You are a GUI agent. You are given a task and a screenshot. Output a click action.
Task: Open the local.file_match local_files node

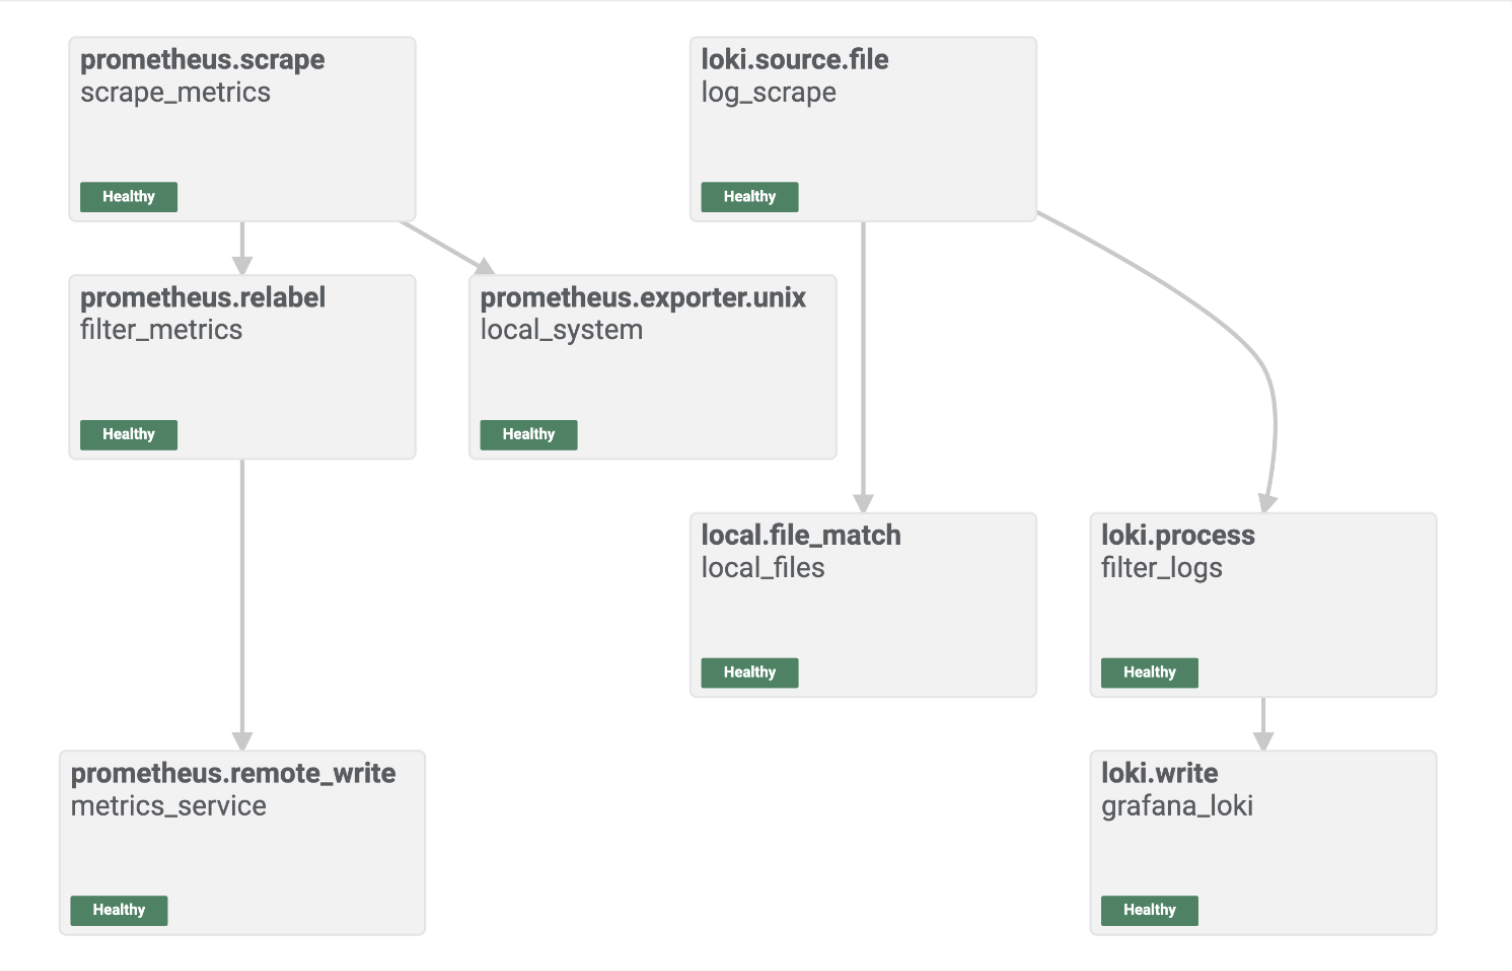[x=863, y=606]
